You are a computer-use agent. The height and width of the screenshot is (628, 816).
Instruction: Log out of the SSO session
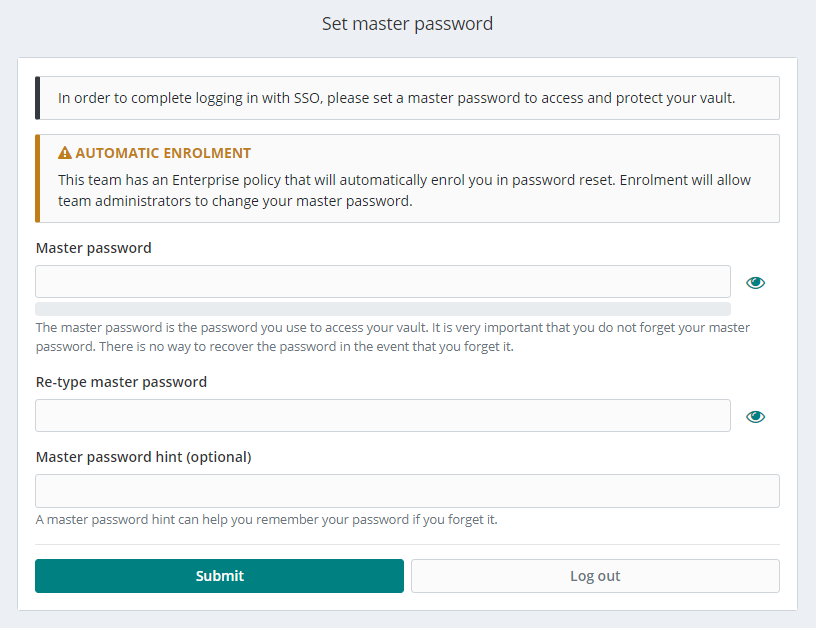tap(595, 576)
